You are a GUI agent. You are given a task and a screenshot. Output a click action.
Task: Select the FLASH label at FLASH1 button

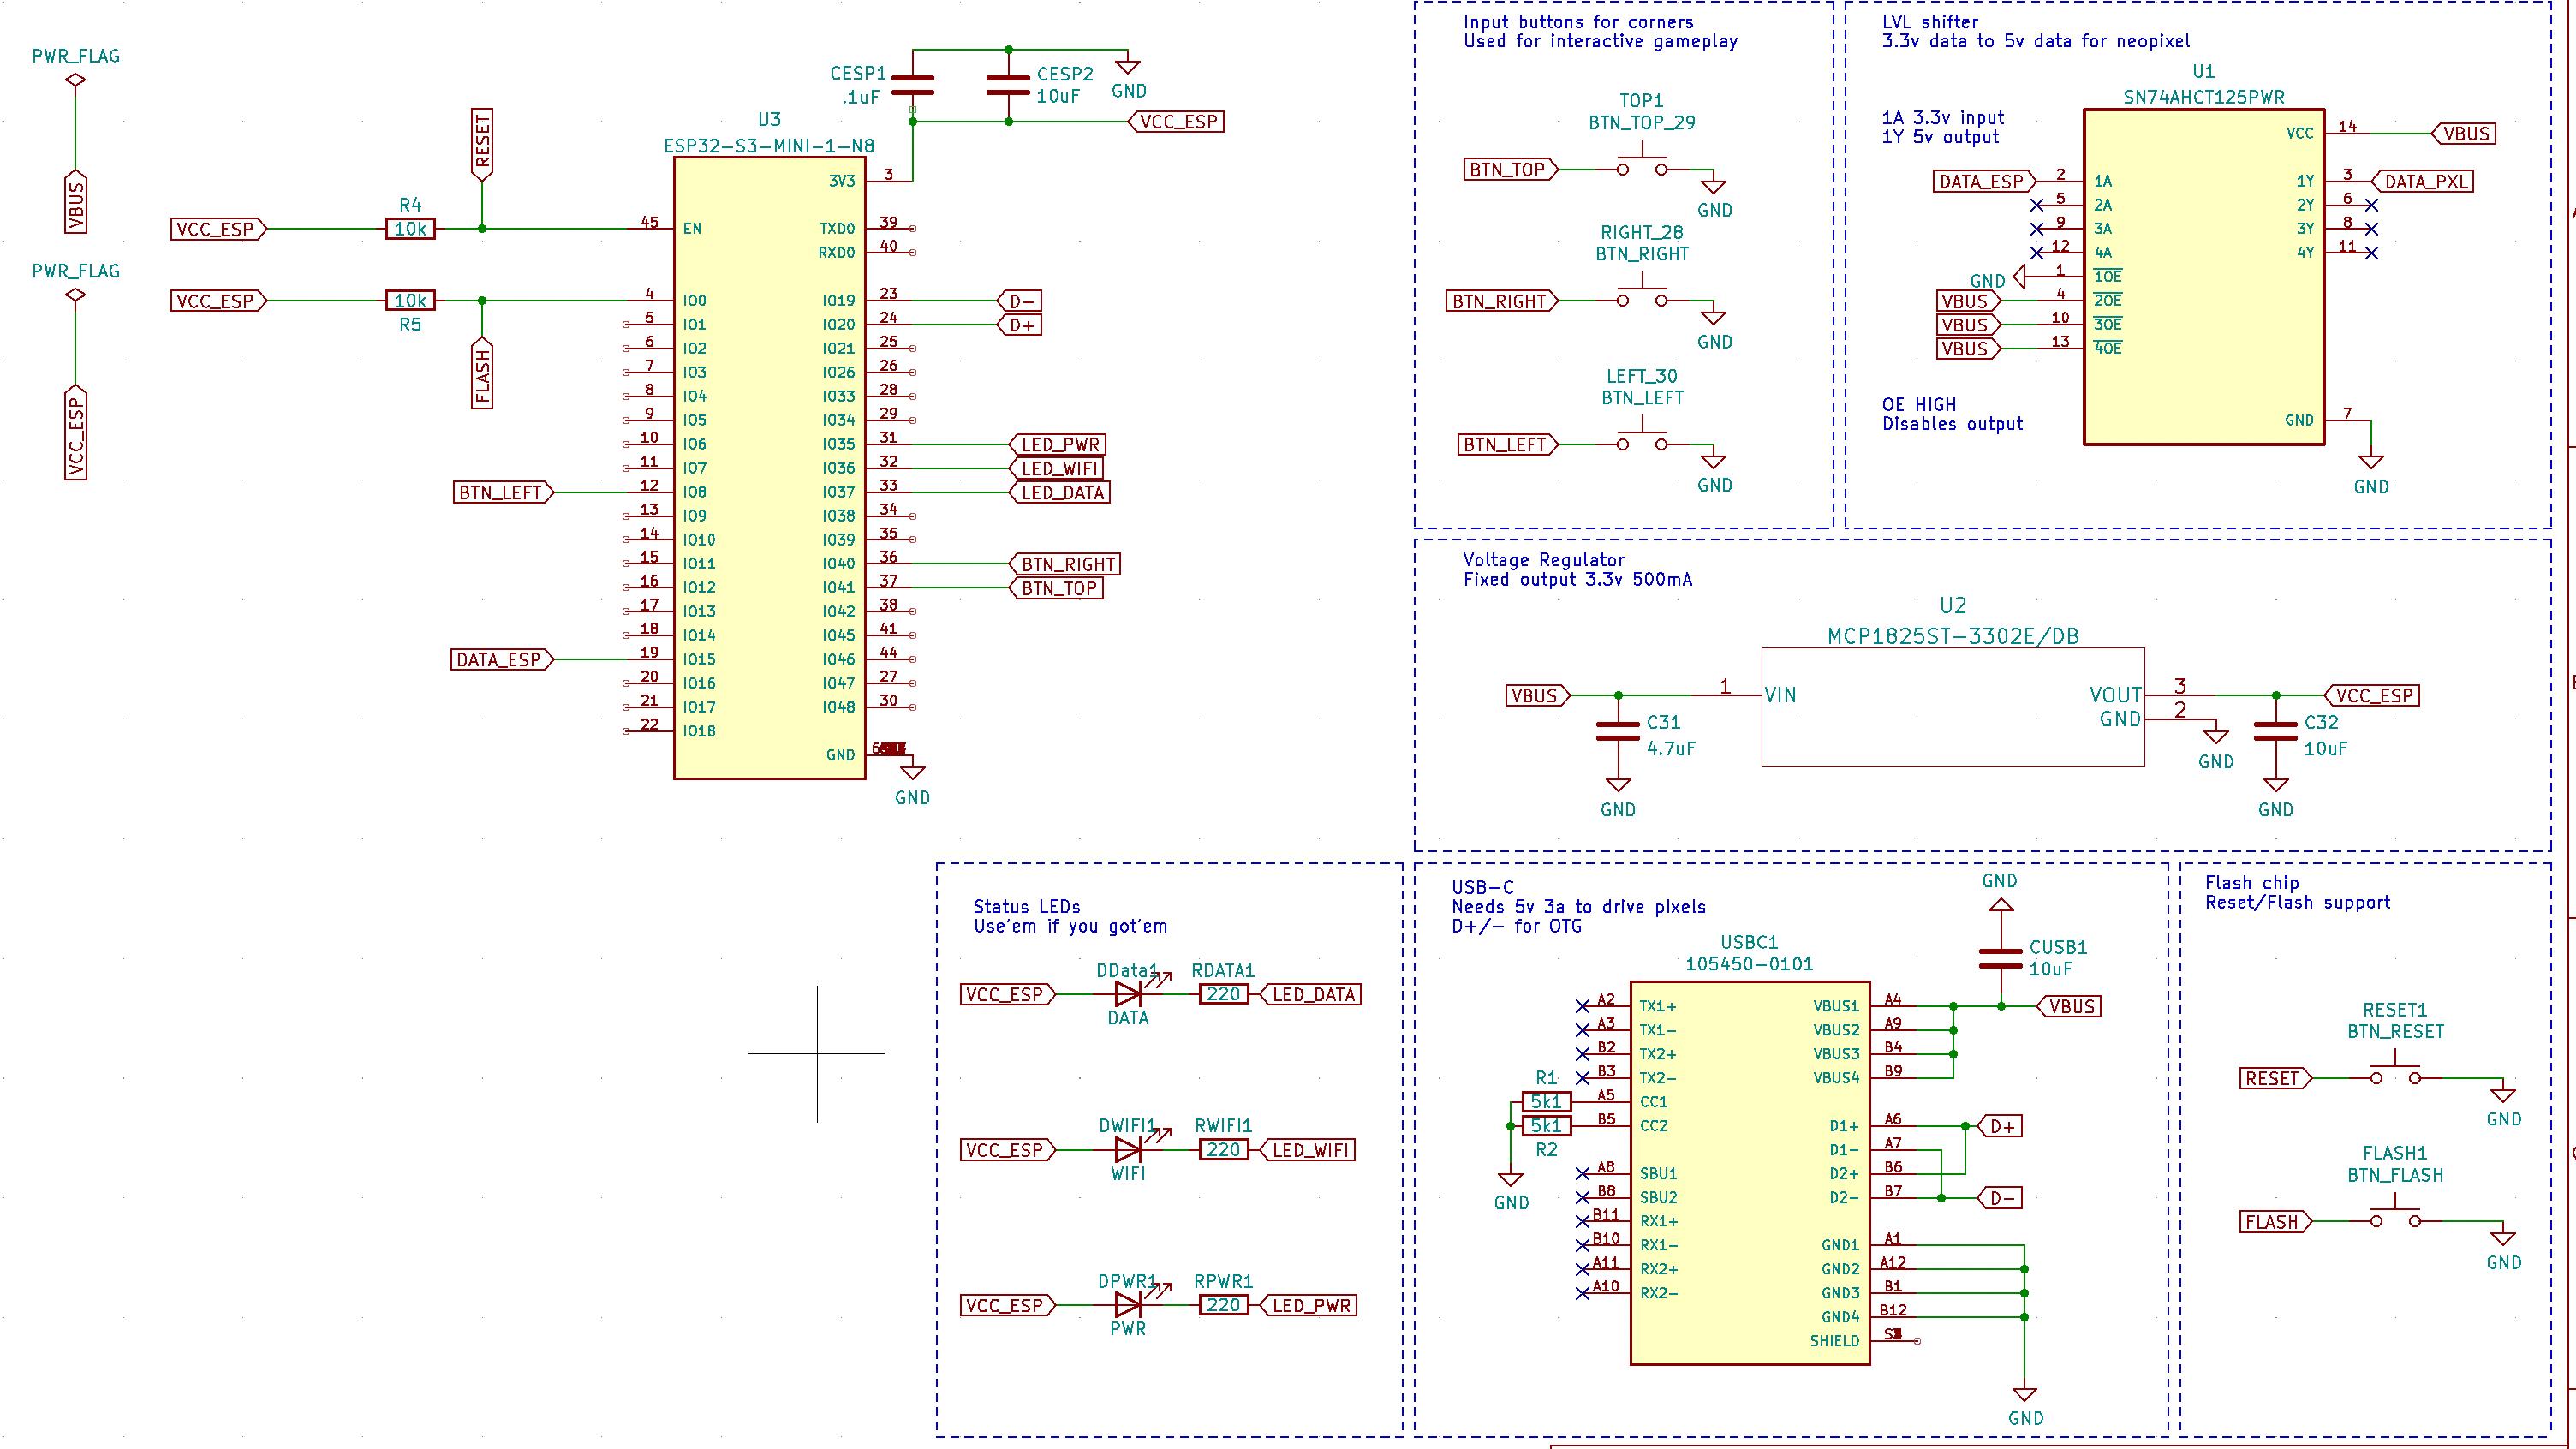(2276, 1222)
